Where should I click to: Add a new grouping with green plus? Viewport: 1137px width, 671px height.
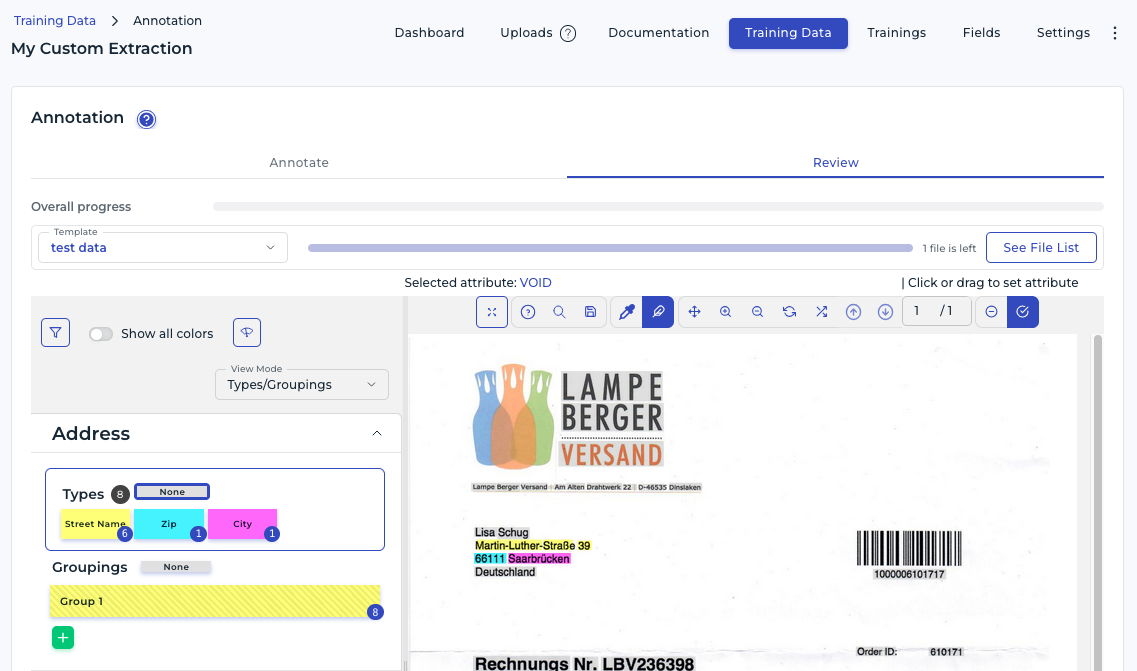click(63, 638)
